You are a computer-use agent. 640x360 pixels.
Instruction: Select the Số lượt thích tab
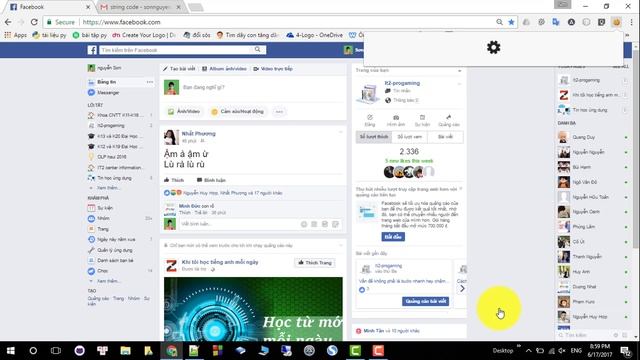point(373,137)
